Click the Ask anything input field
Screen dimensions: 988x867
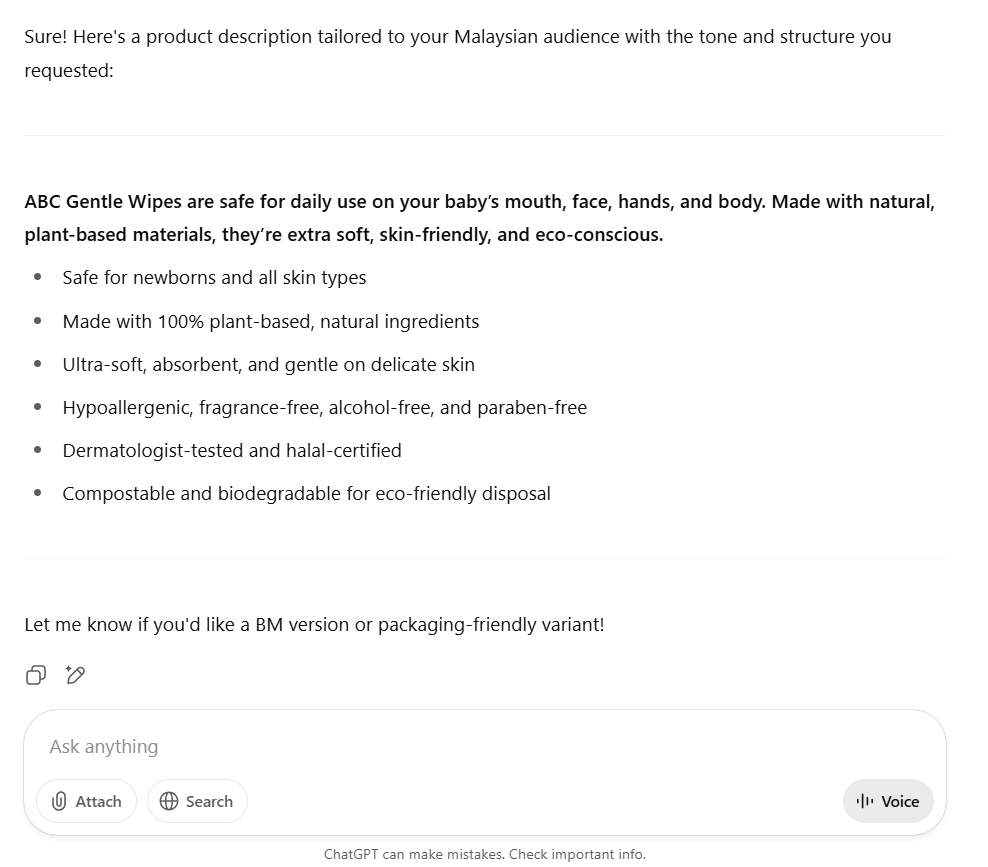pyautogui.click(x=400, y=746)
